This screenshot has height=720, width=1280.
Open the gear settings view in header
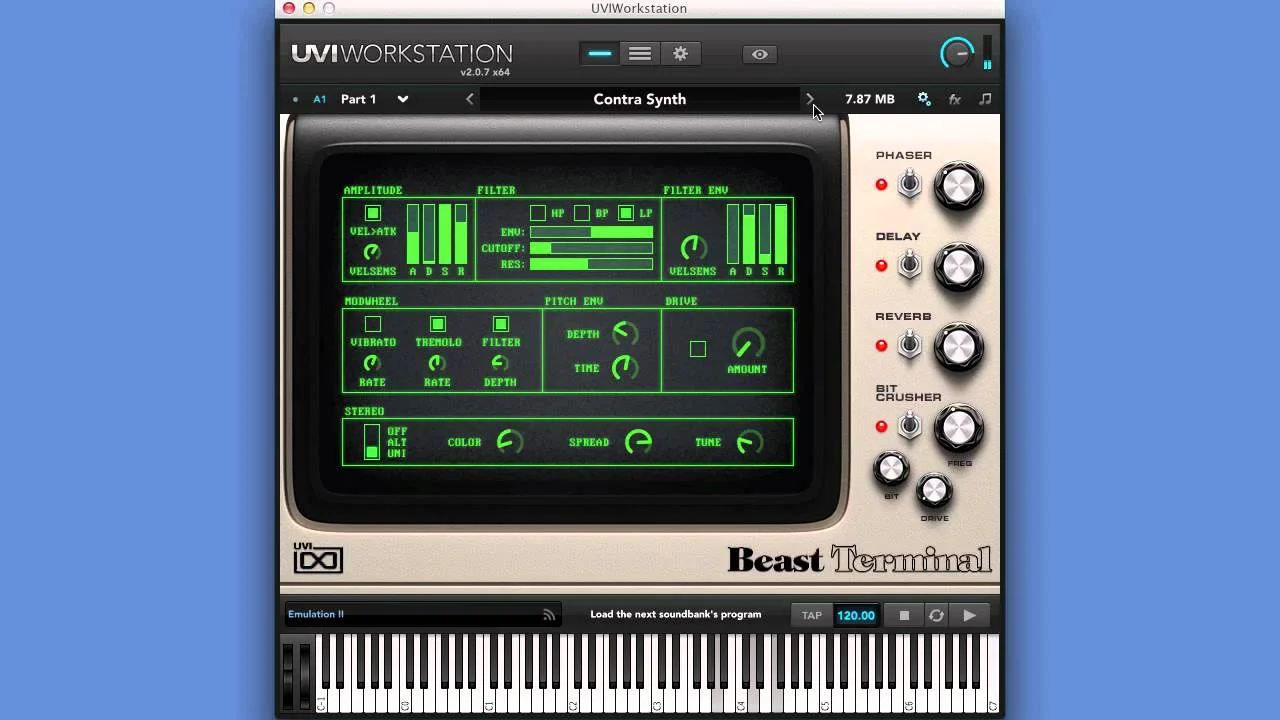coord(680,54)
